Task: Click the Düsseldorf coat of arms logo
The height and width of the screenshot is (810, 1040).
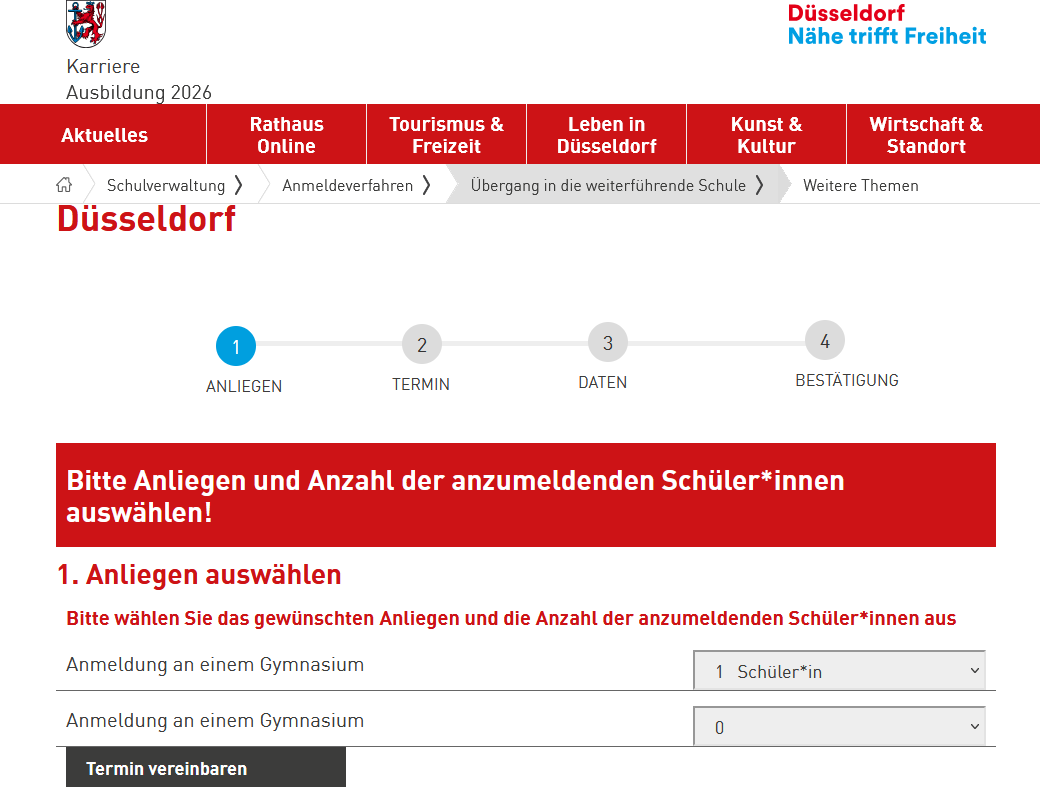Action: 85,24
